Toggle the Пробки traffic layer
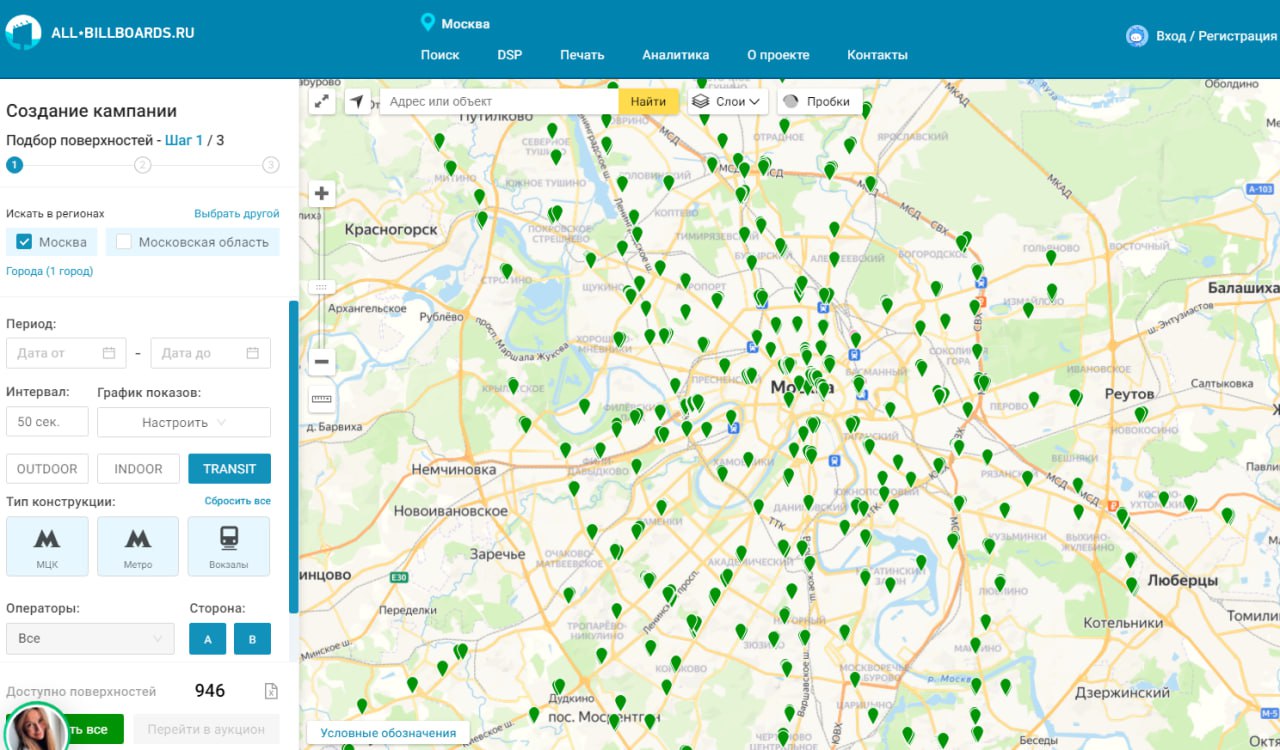 (819, 101)
